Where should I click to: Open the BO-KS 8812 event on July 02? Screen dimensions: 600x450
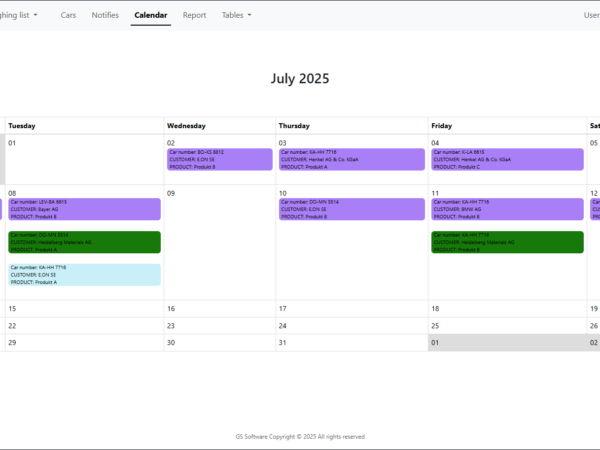(x=220, y=160)
